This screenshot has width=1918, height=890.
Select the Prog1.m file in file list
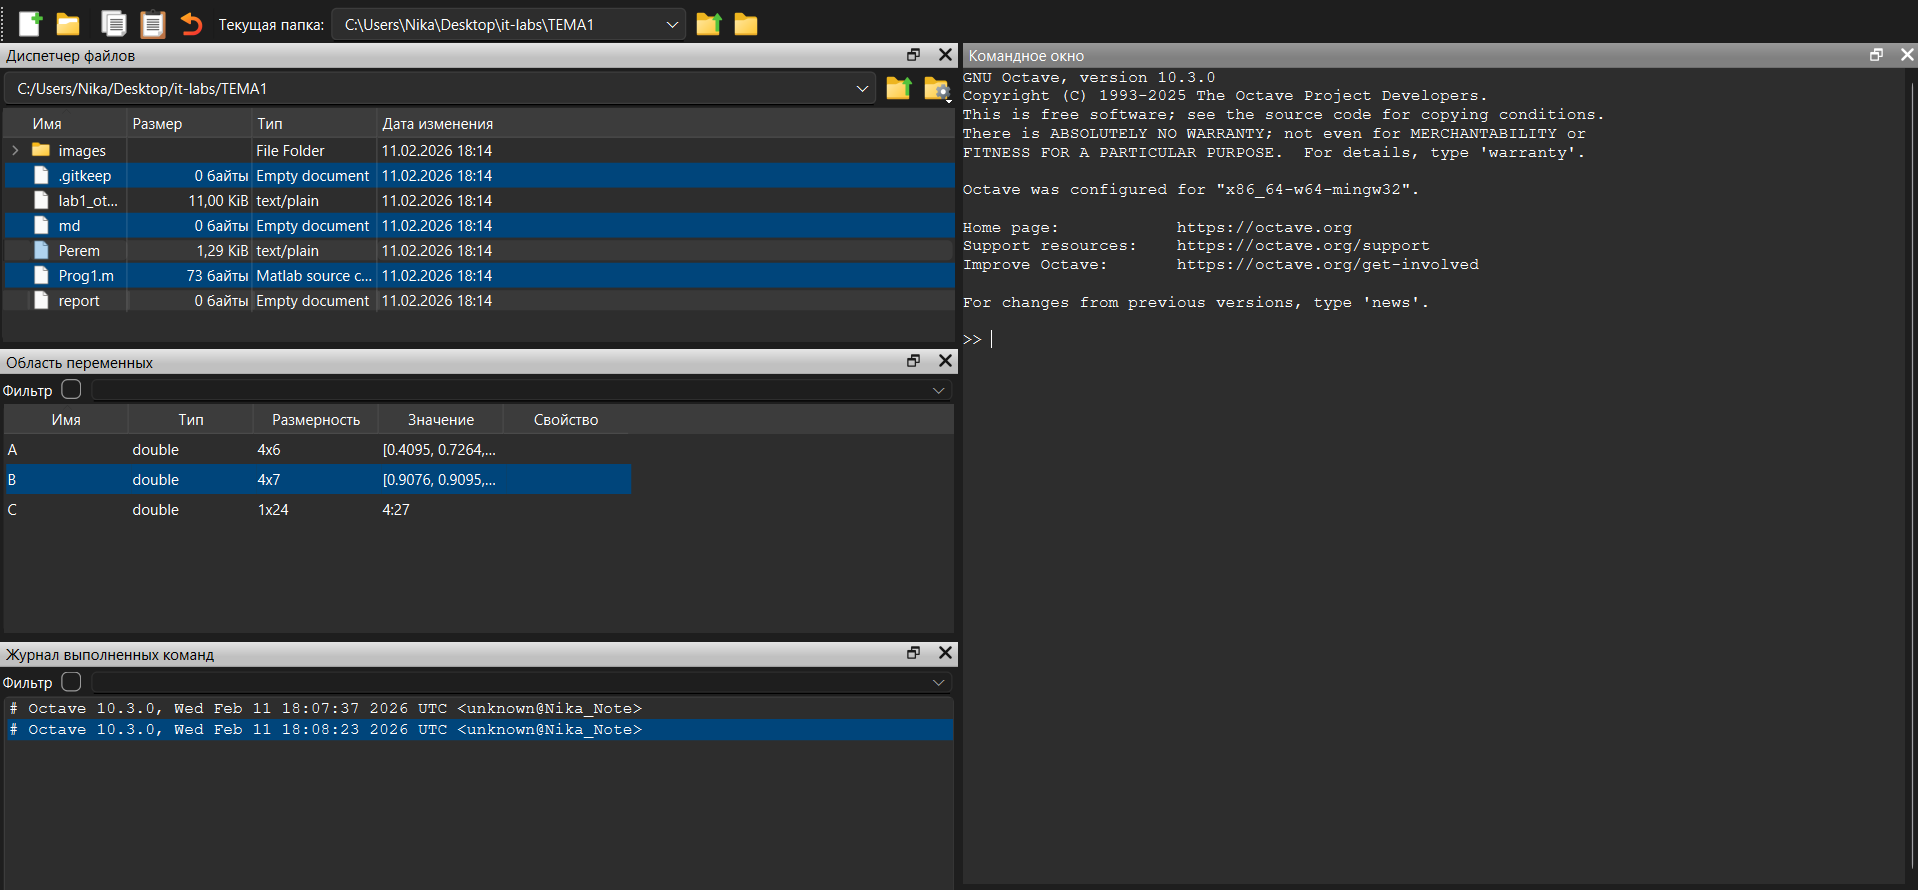click(86, 276)
